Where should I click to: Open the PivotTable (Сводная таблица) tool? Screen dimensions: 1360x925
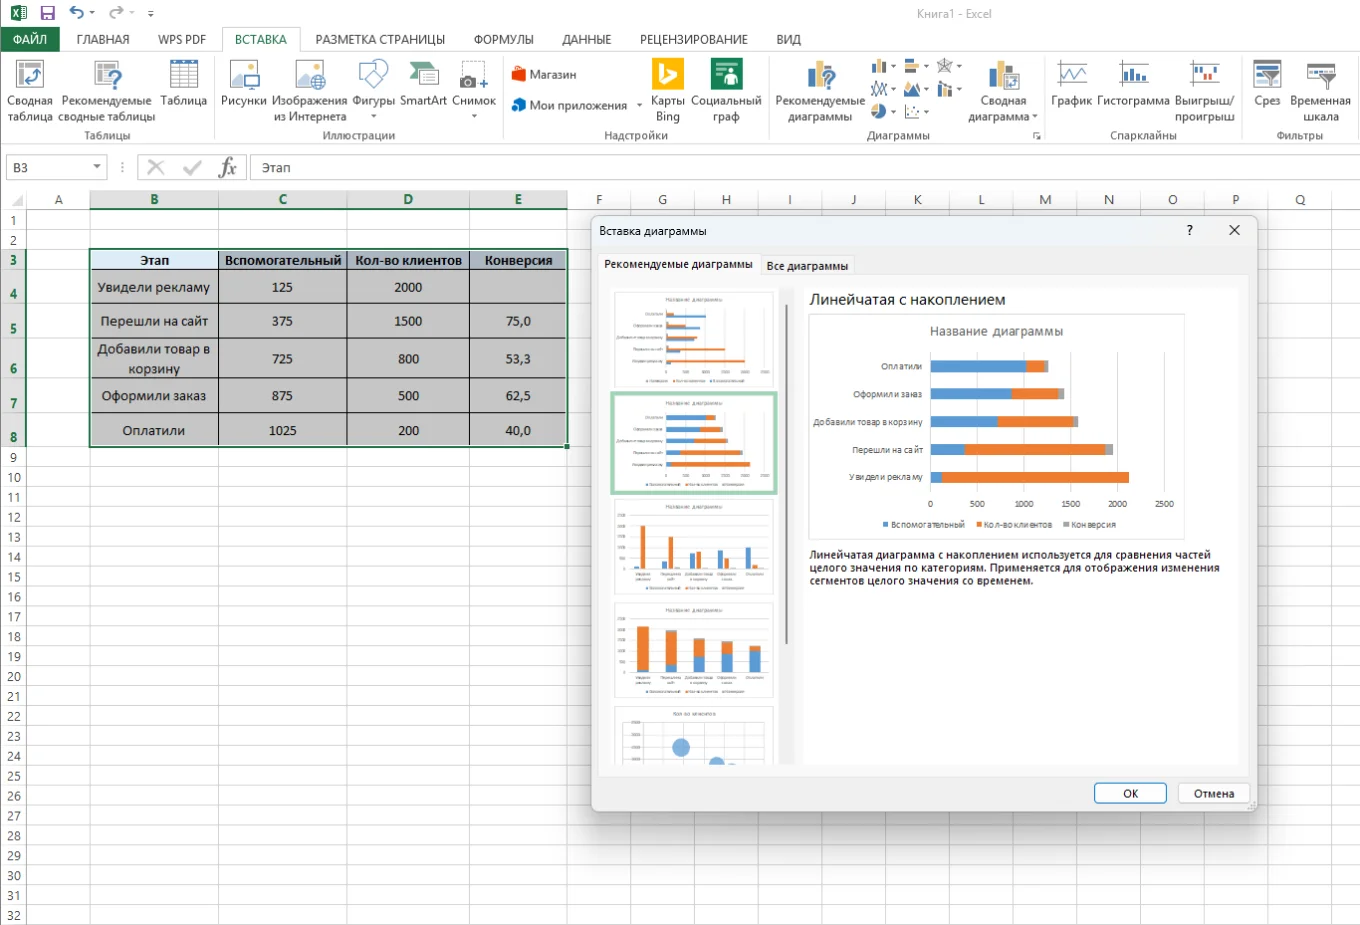[30, 91]
